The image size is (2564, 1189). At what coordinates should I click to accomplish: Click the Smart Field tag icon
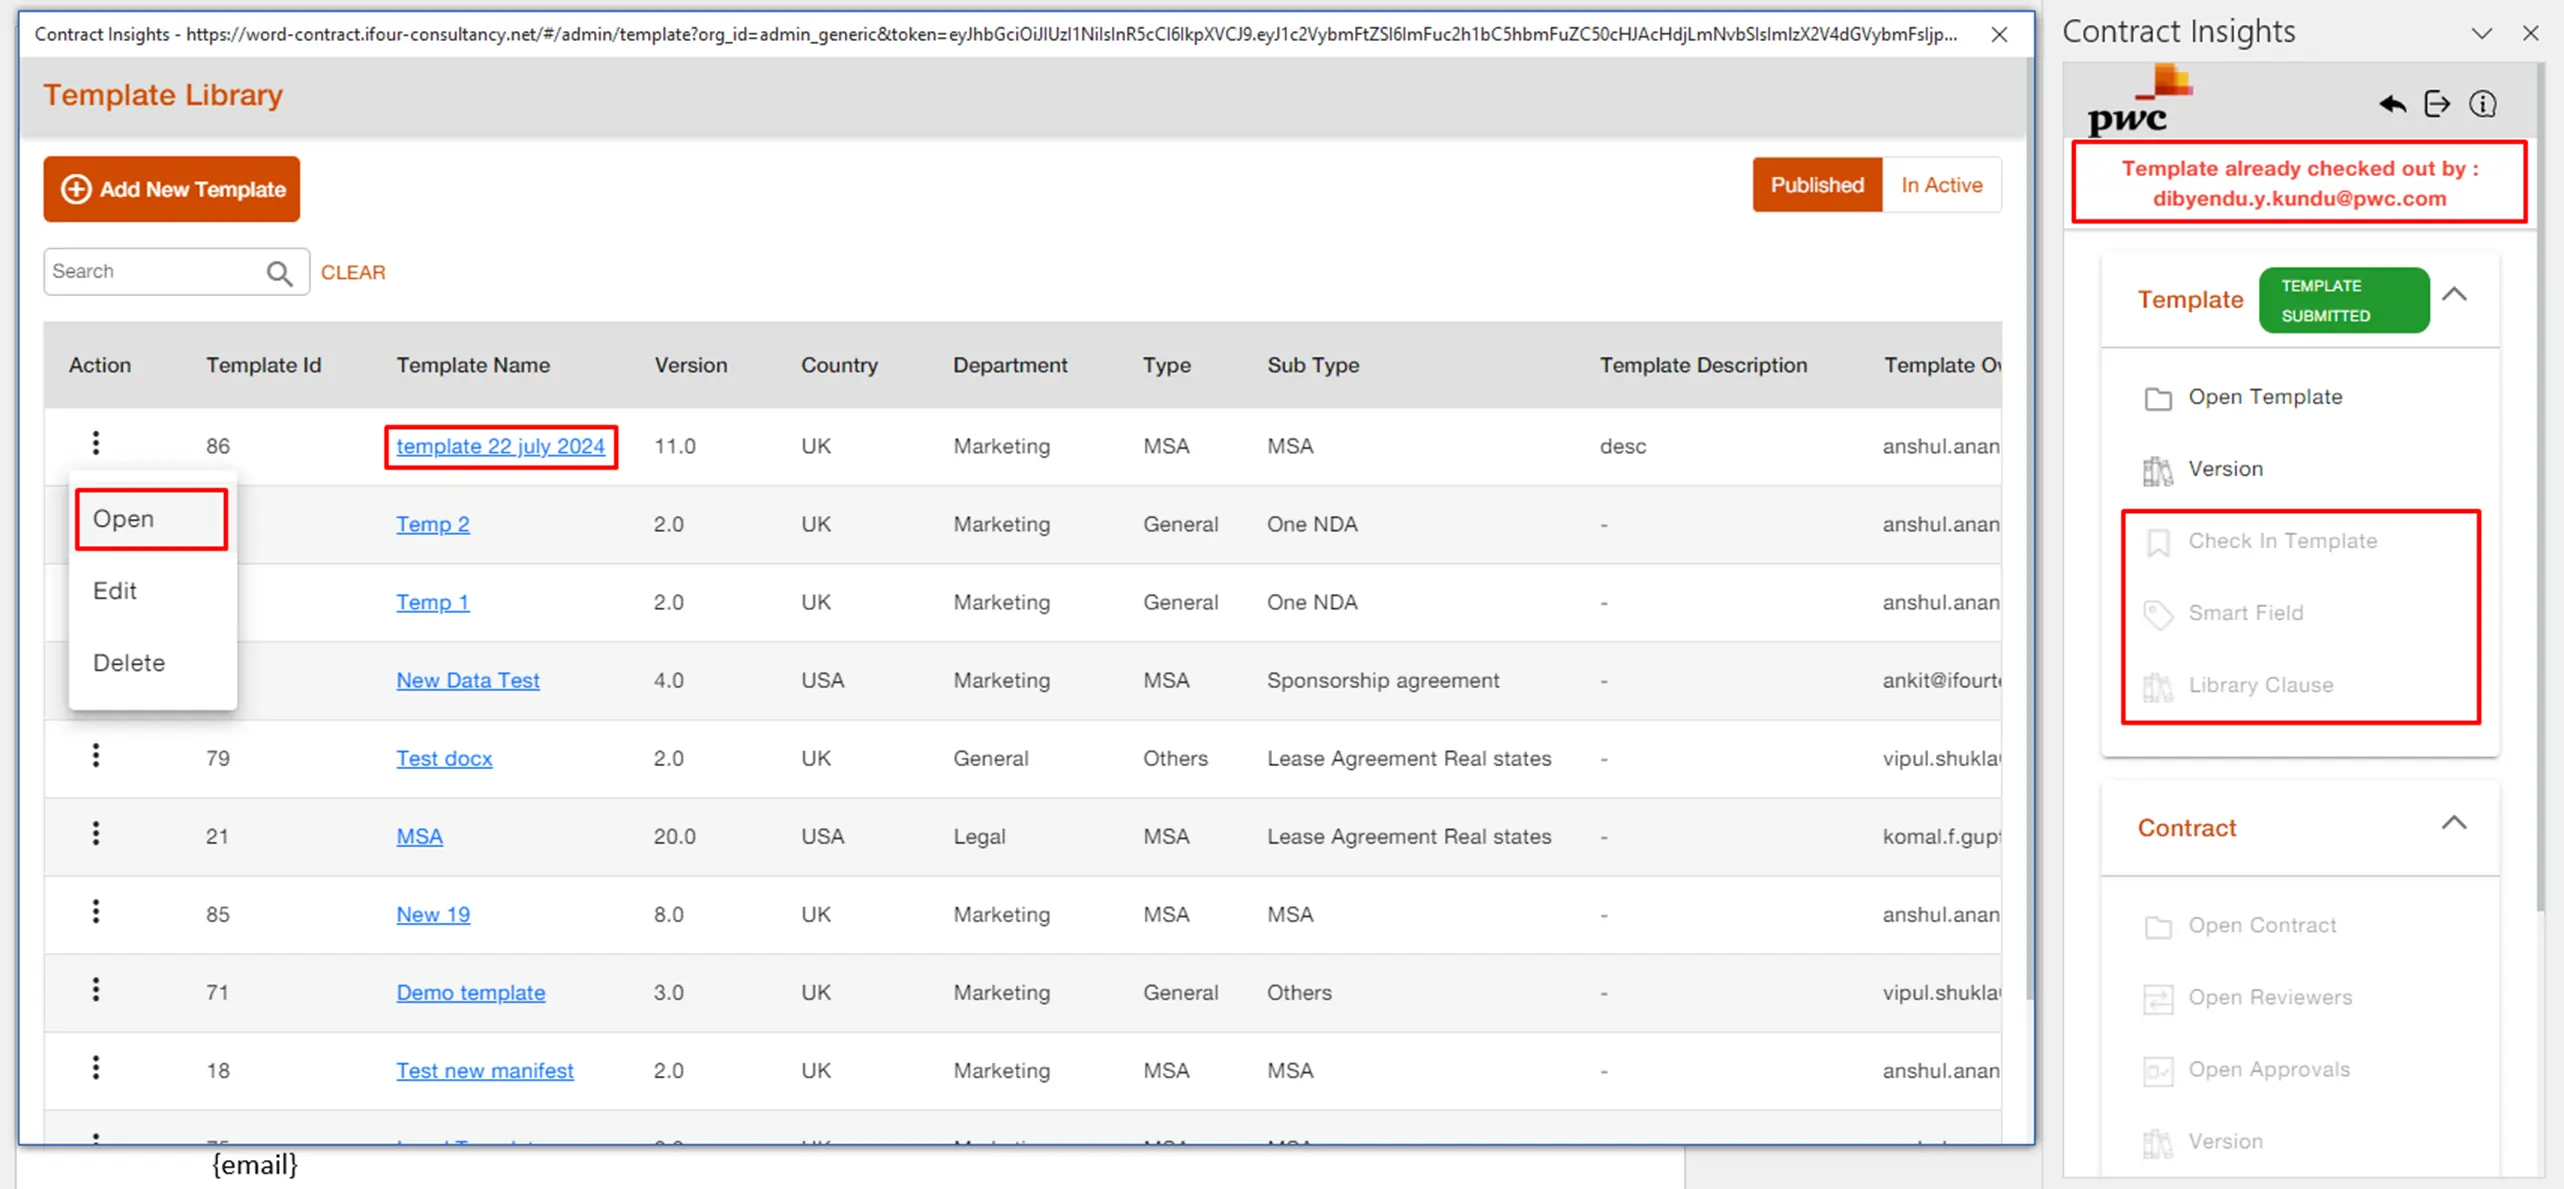(x=2158, y=615)
